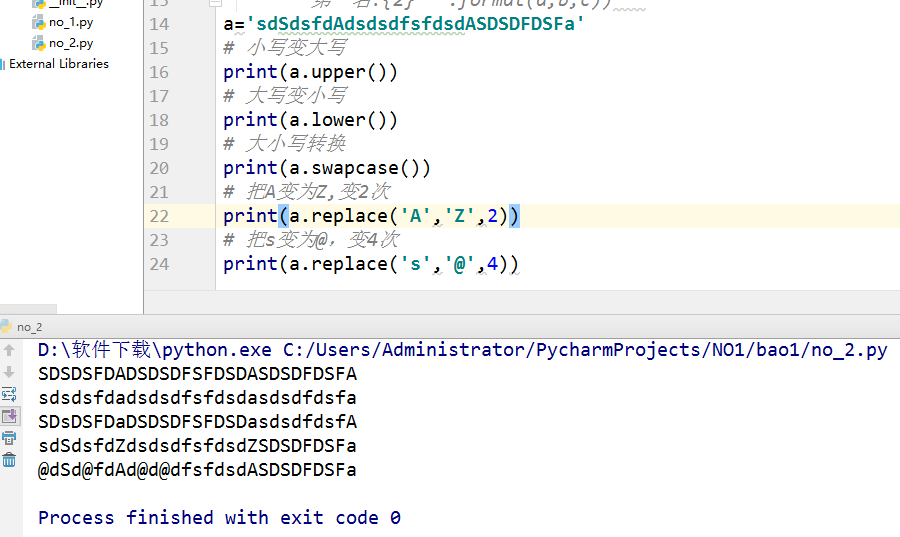Image resolution: width=900 pixels, height=537 pixels.
Task: Toggle scroll to end in Run console
Action: (x=9, y=416)
